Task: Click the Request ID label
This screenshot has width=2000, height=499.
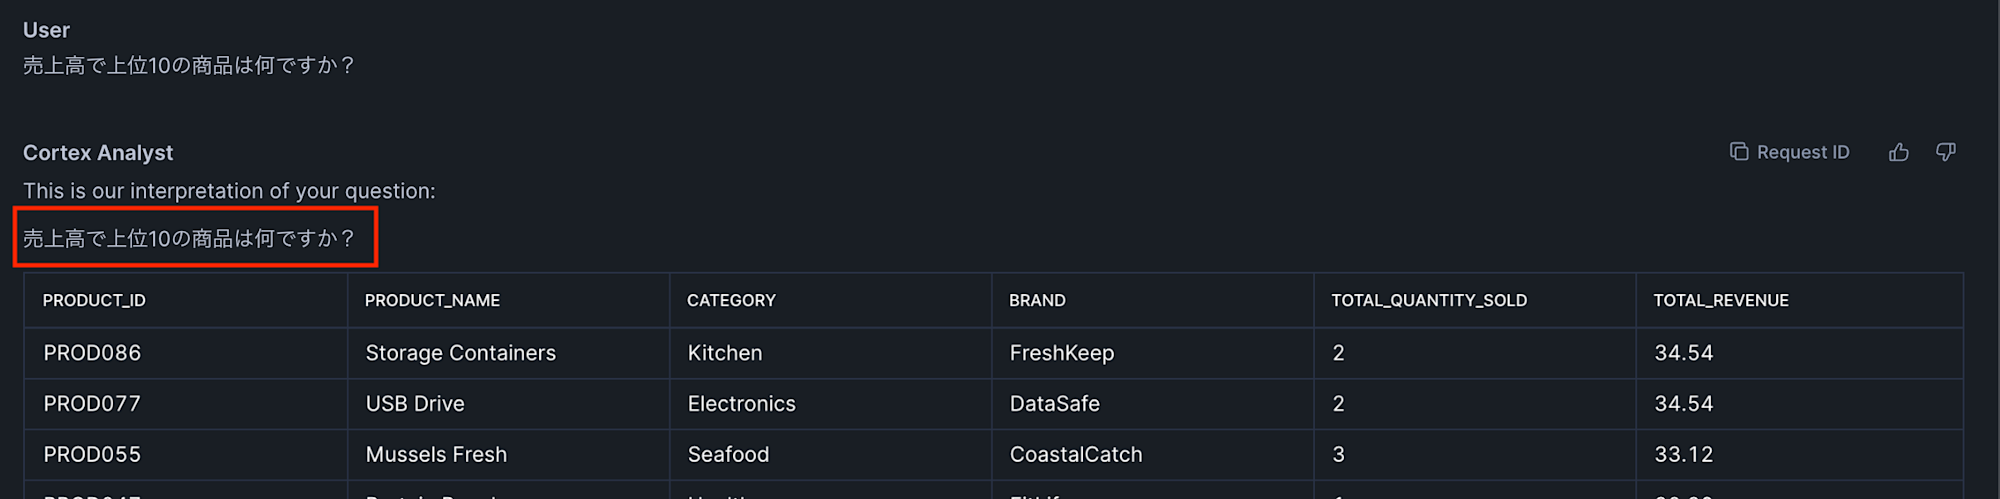Action: coord(1803,152)
